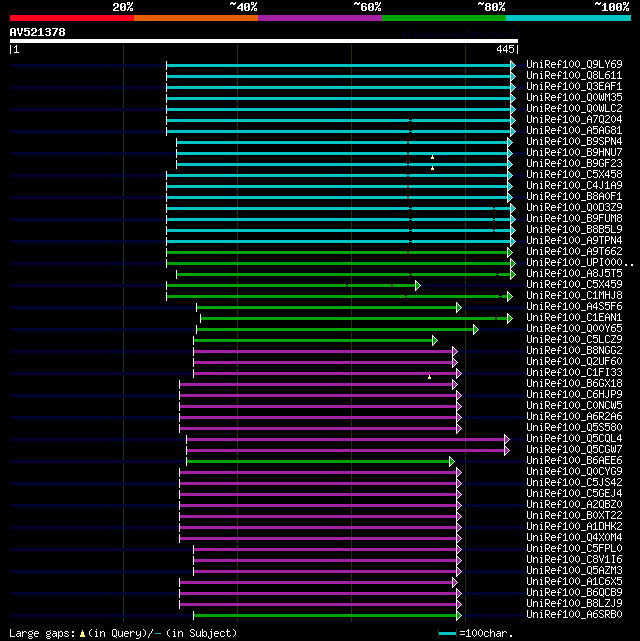This screenshot has height=641, width=640.
Task: Click the green arrowhead of UniRef100_C5LCZ9
Action: click(435, 340)
